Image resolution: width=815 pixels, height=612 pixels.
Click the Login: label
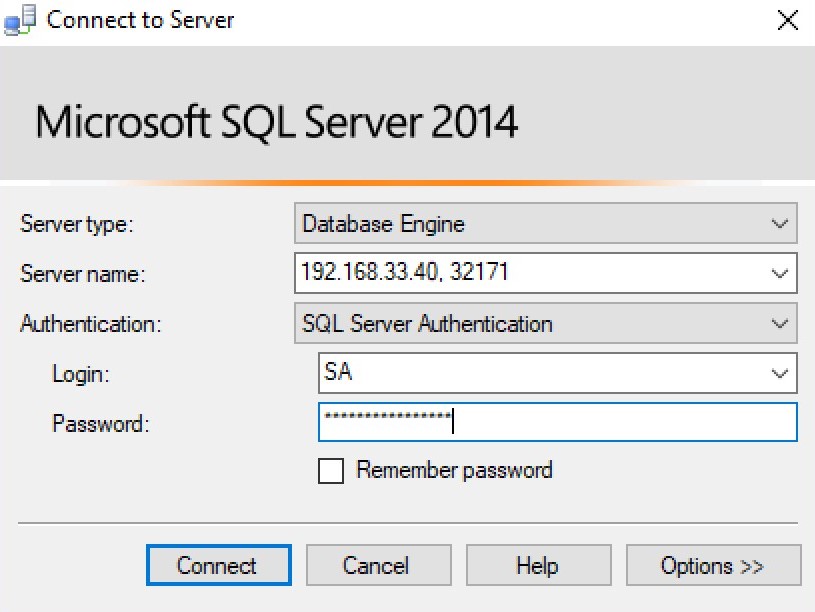tap(81, 374)
